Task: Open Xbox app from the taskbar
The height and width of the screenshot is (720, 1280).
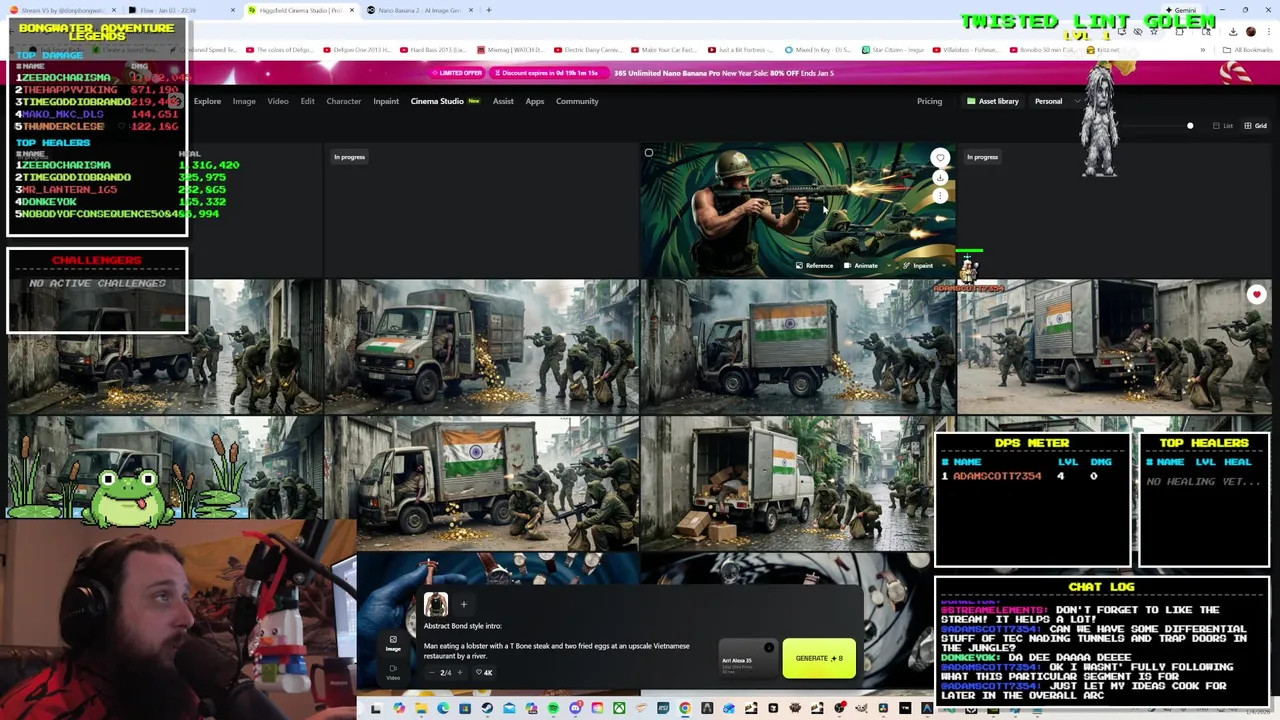Action: click(x=619, y=709)
